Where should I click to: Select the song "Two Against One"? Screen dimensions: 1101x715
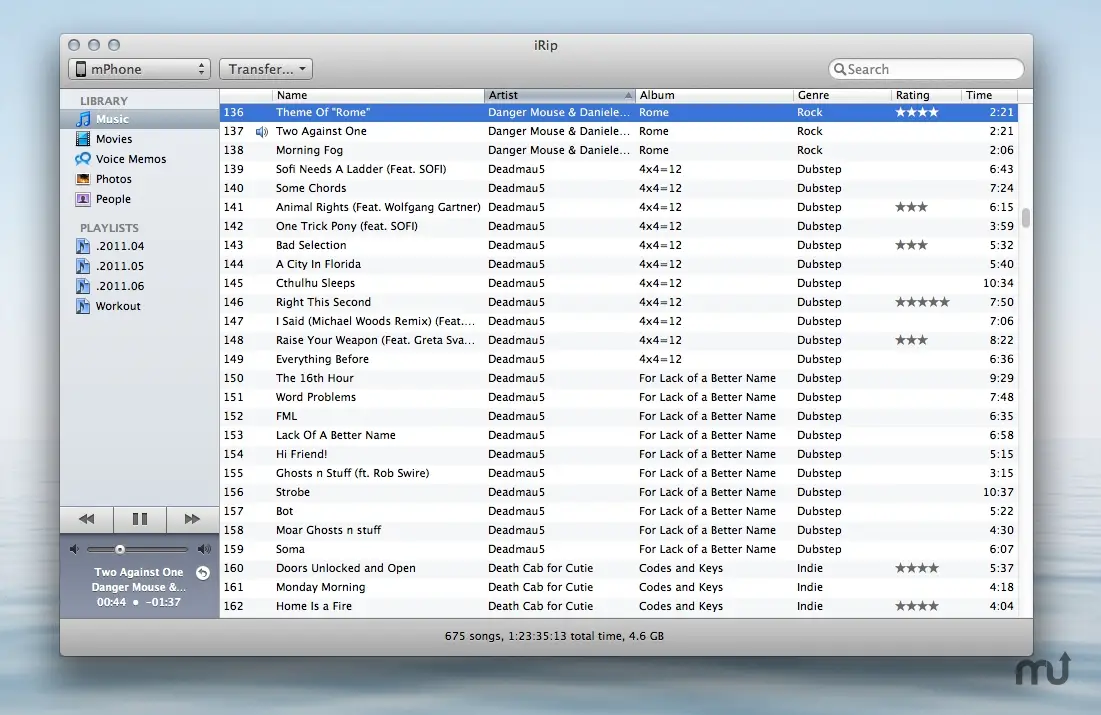(x=619, y=131)
